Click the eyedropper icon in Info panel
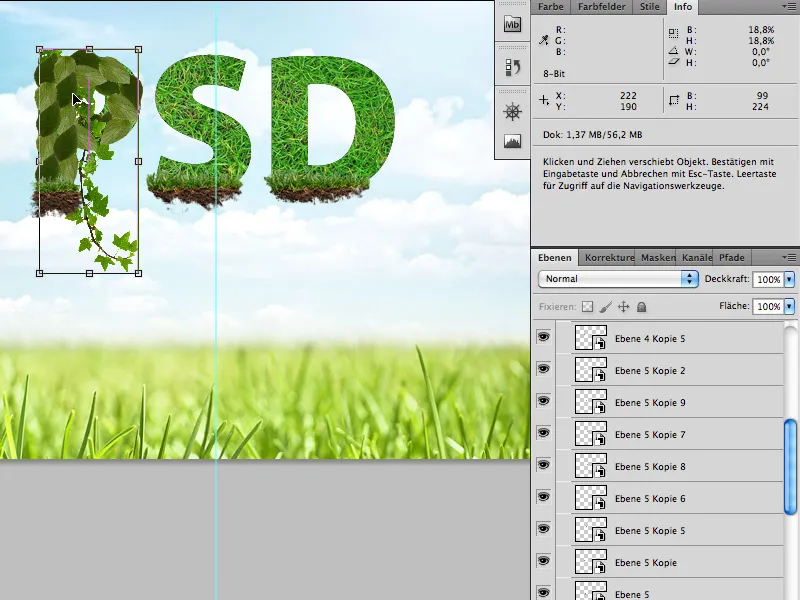Image resolution: width=800 pixels, height=600 pixels. click(x=544, y=40)
